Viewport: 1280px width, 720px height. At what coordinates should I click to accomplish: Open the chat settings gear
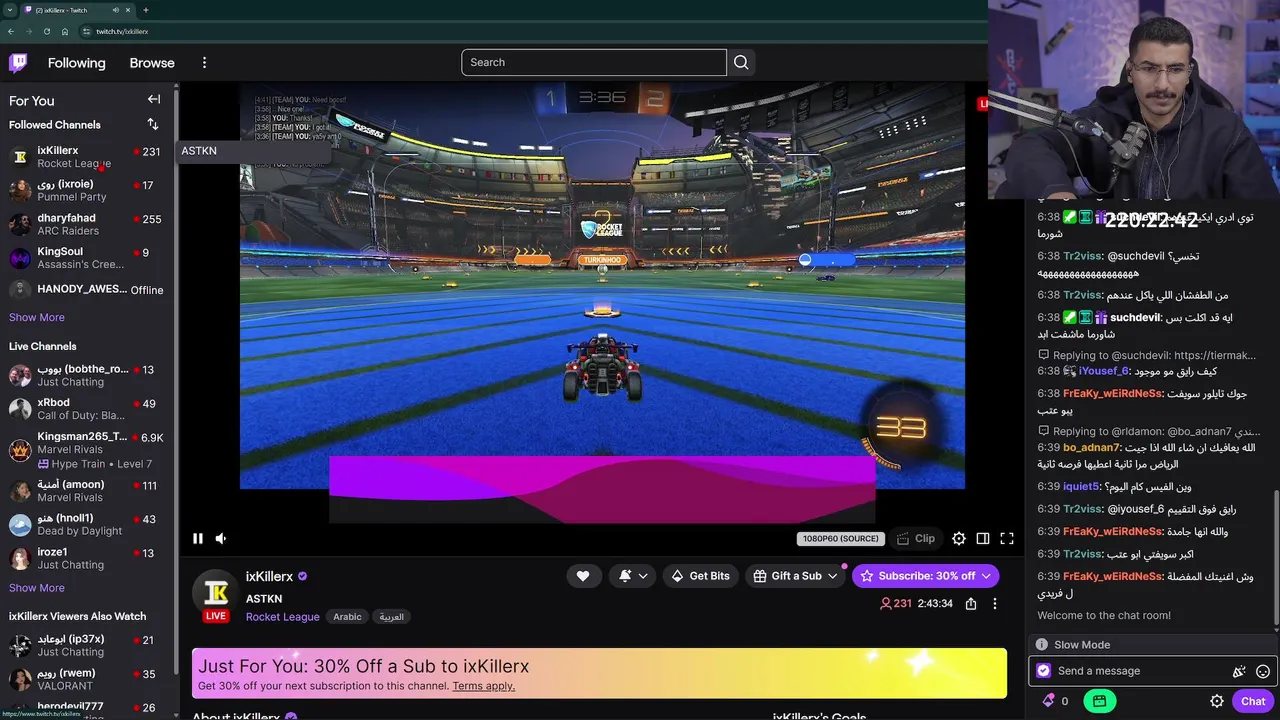[1217, 701]
